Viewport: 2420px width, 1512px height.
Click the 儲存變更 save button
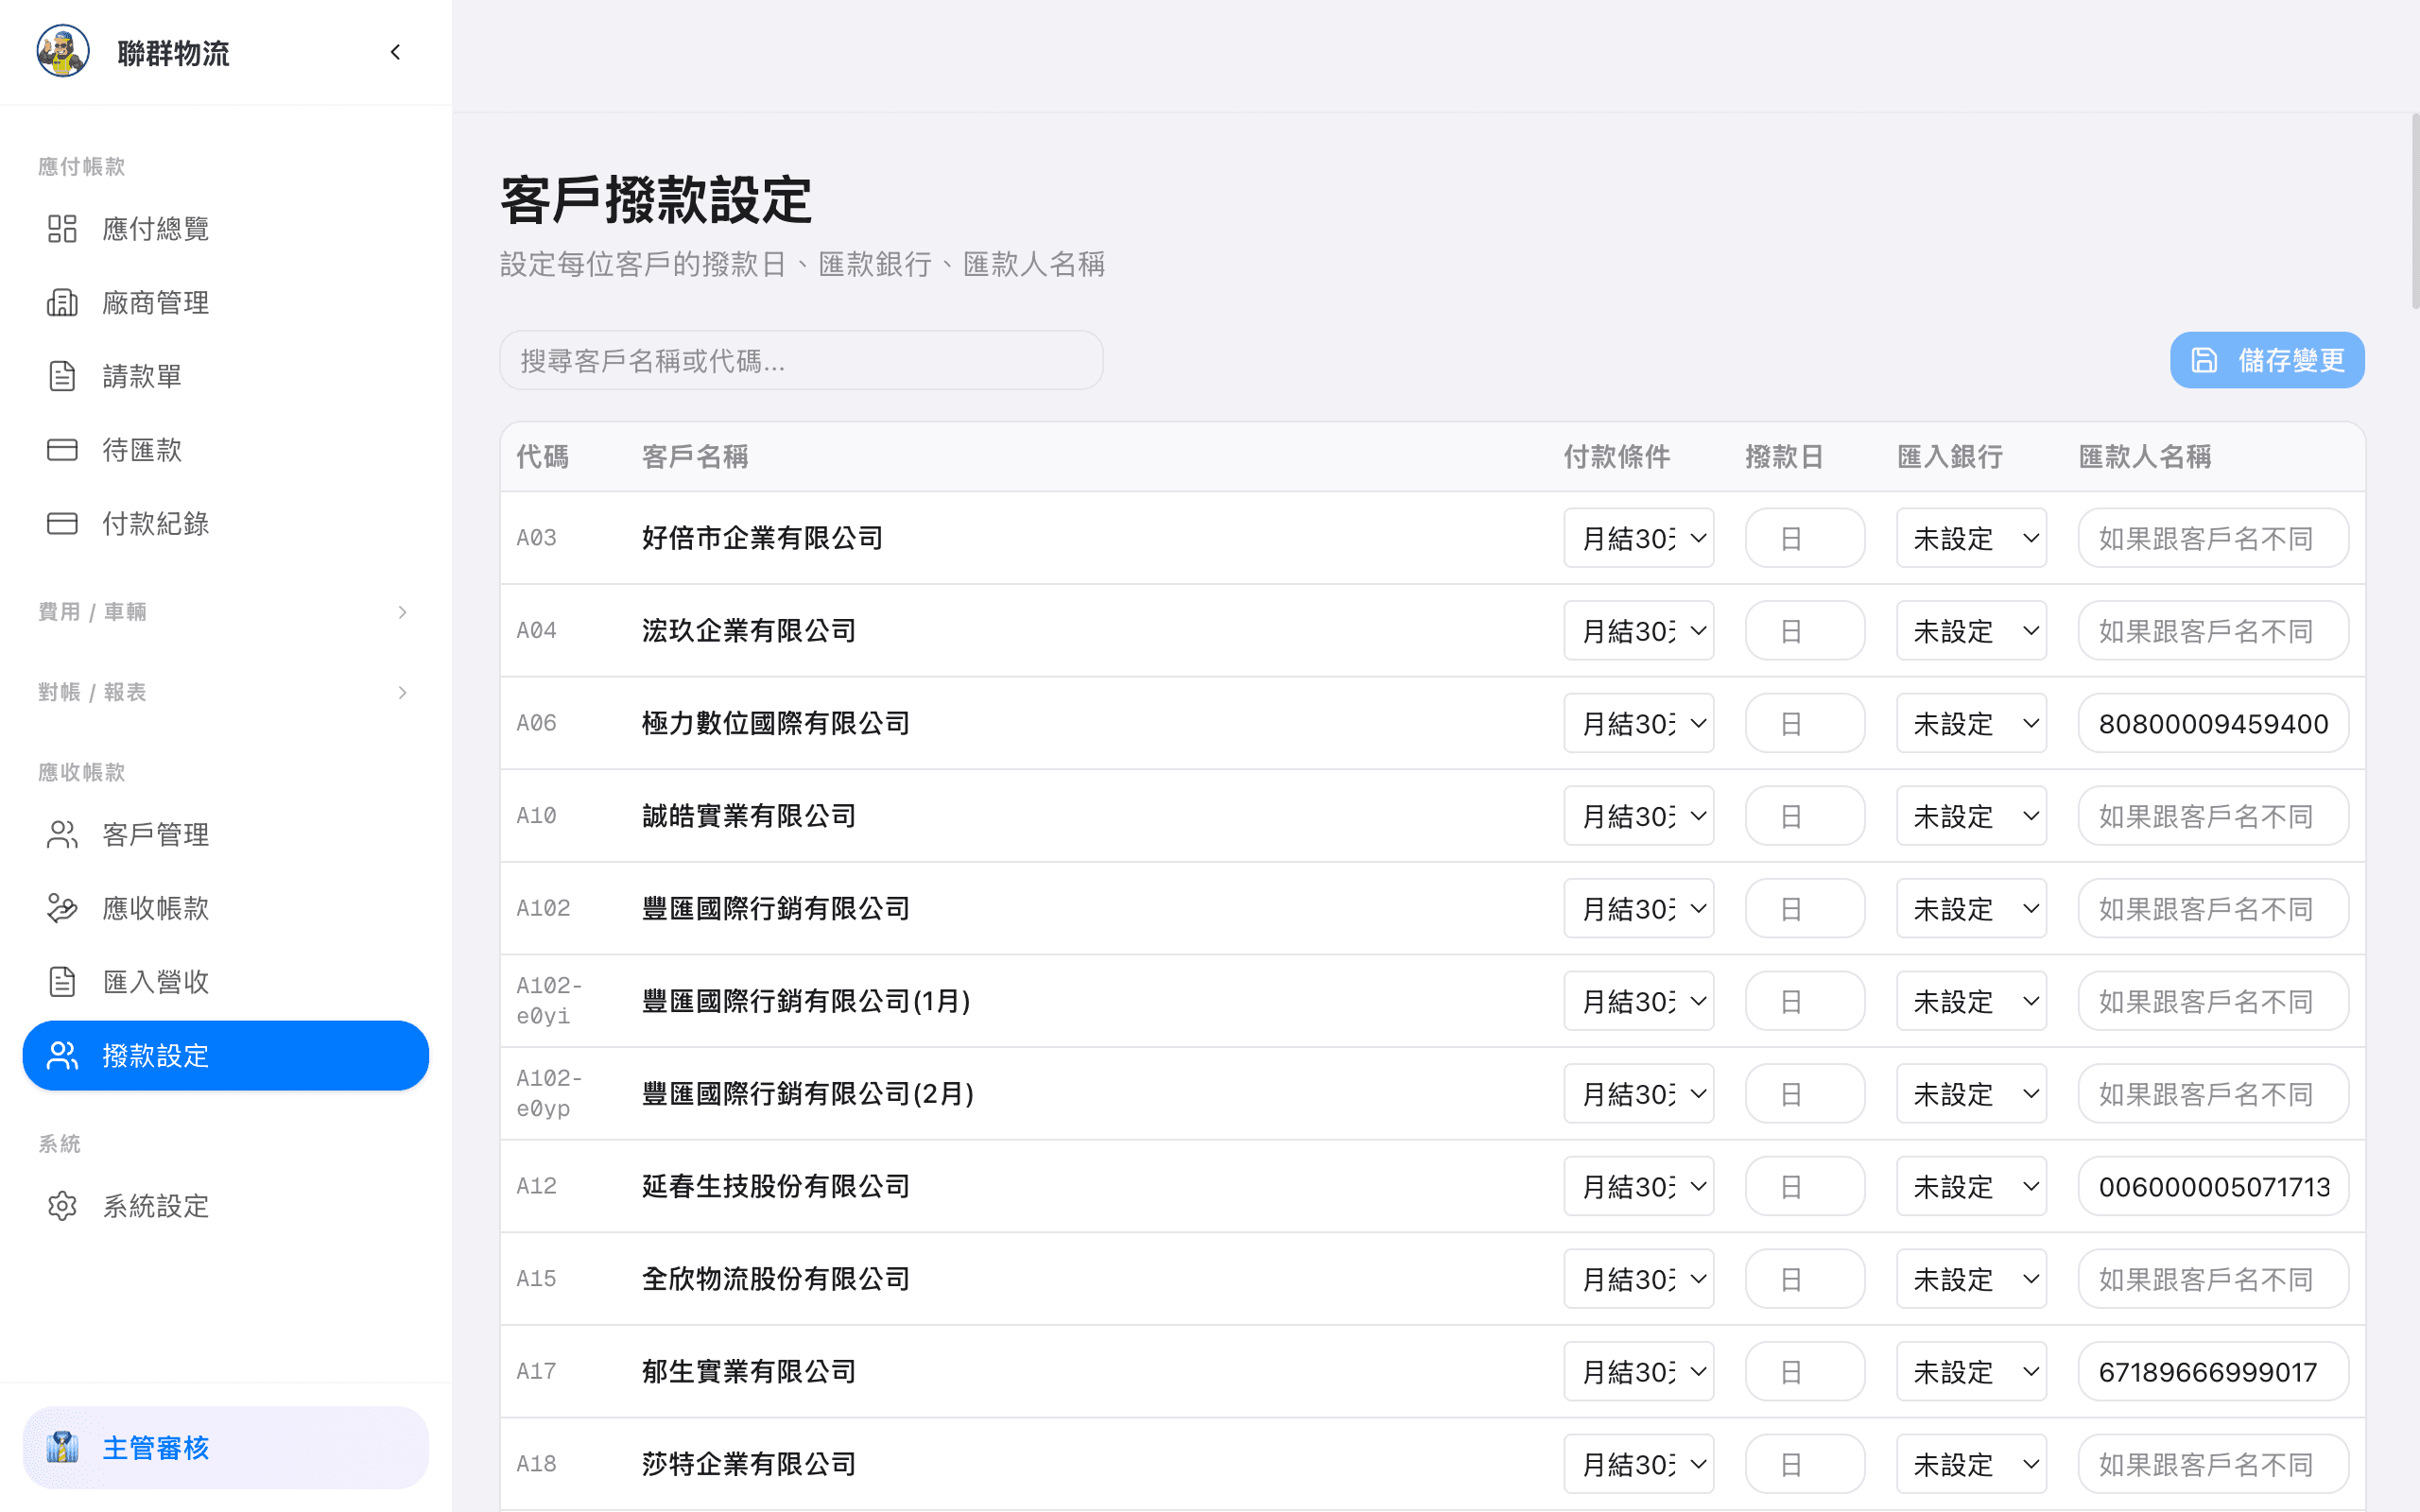pos(2266,360)
